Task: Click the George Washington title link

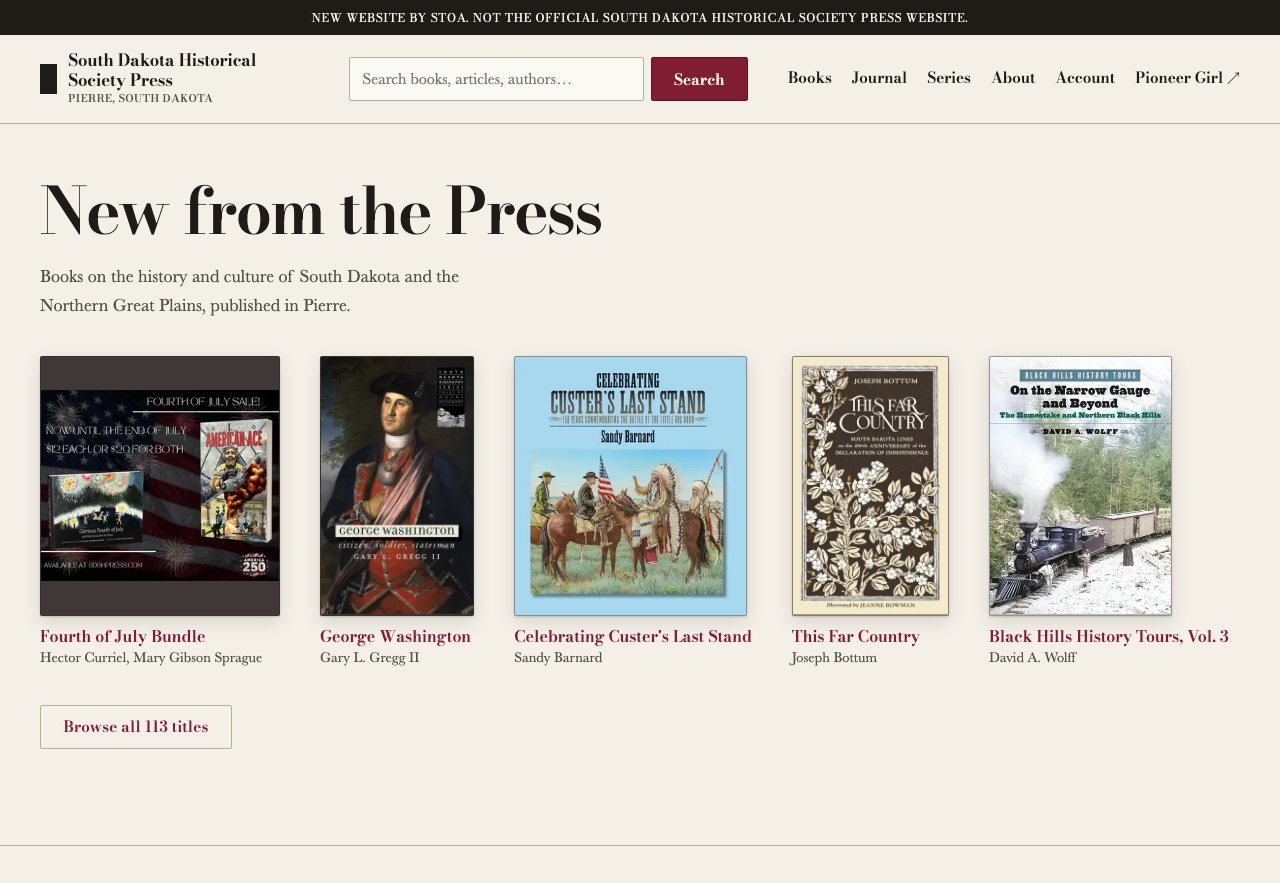Action: pos(395,636)
